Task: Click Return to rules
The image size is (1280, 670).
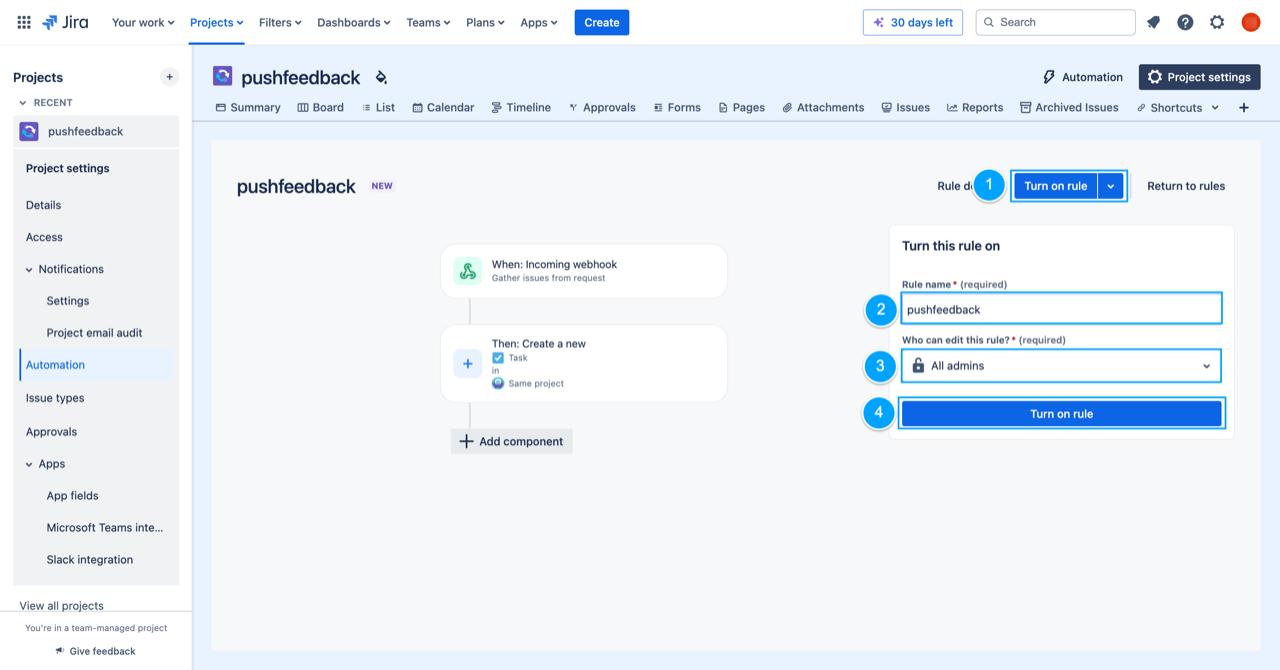Action: click(x=1186, y=186)
